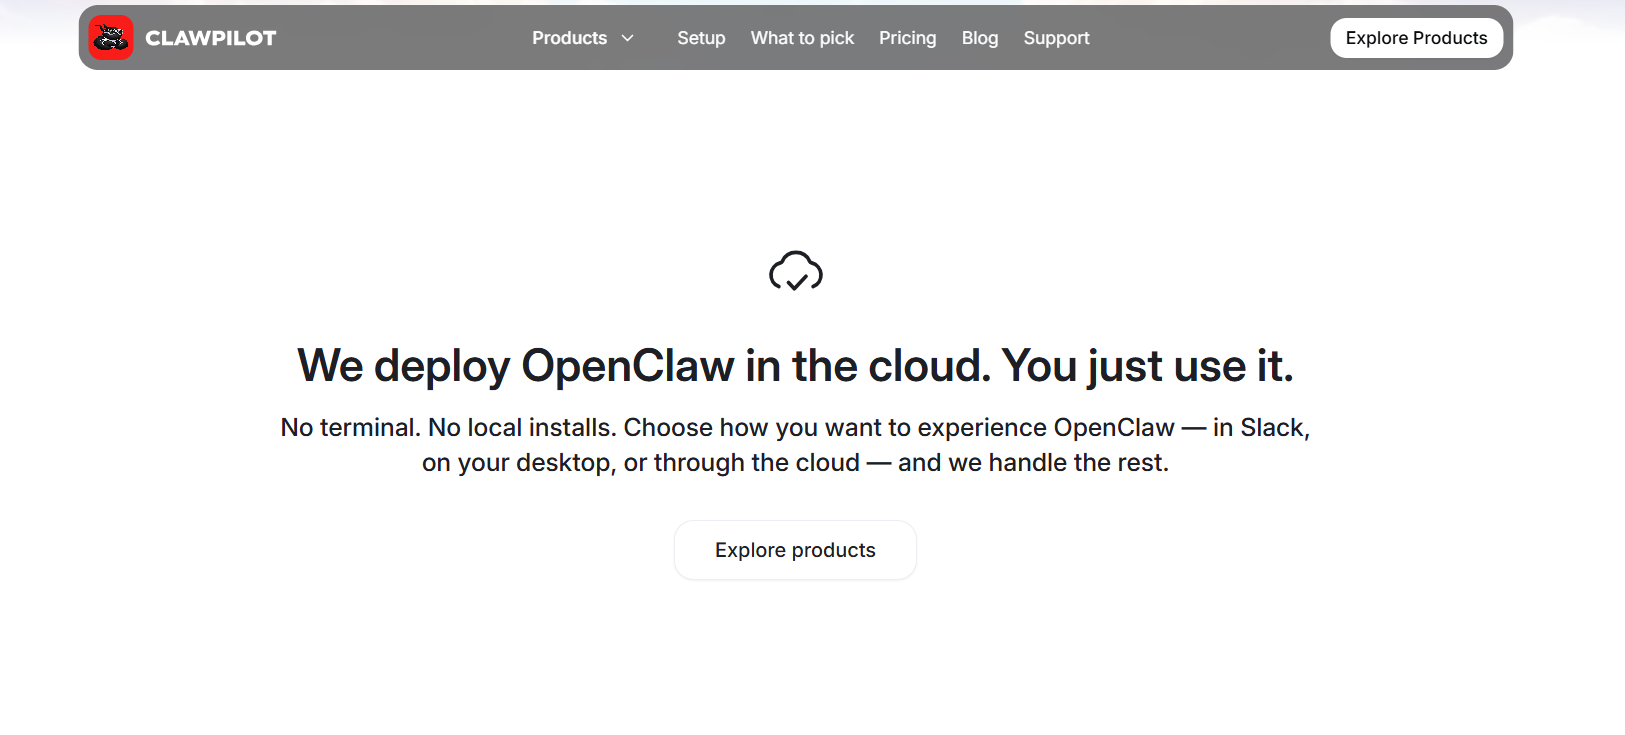The width and height of the screenshot is (1625, 735).
Task: Click "and we handle the rest." text
Action: (1033, 463)
